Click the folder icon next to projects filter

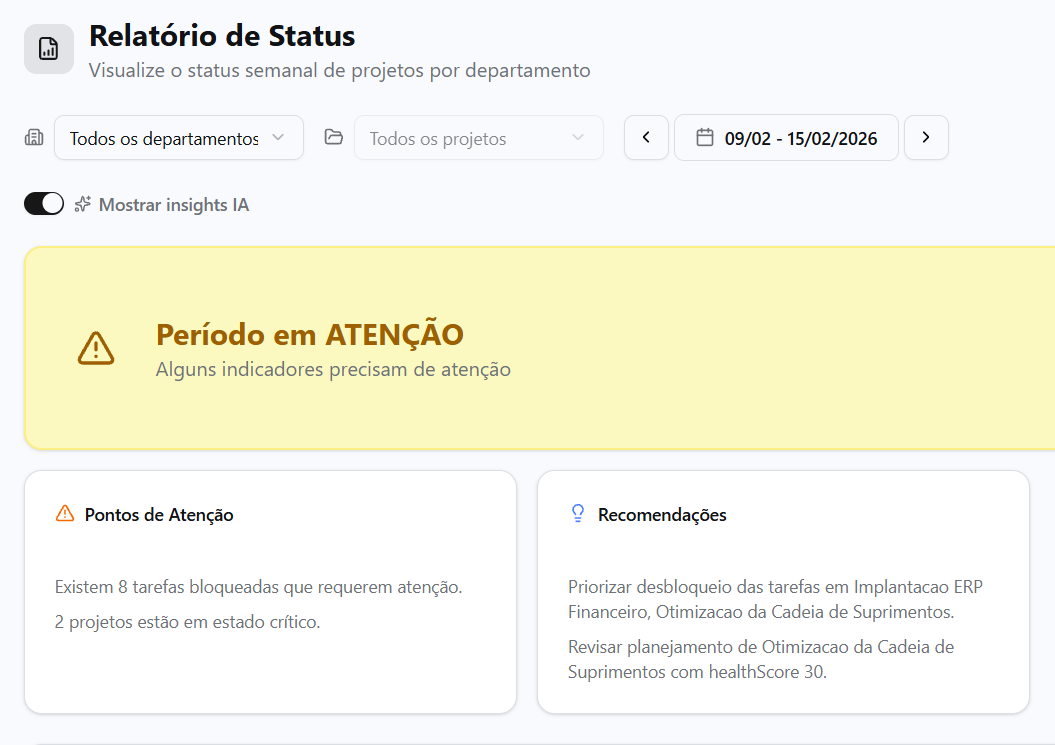(334, 137)
